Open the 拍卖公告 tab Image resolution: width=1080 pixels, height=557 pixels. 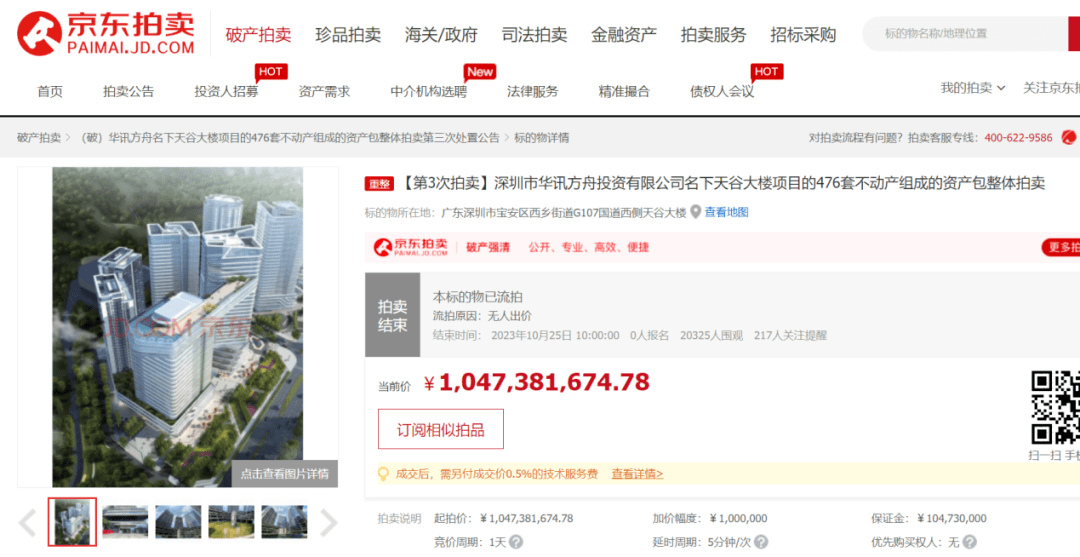129,91
